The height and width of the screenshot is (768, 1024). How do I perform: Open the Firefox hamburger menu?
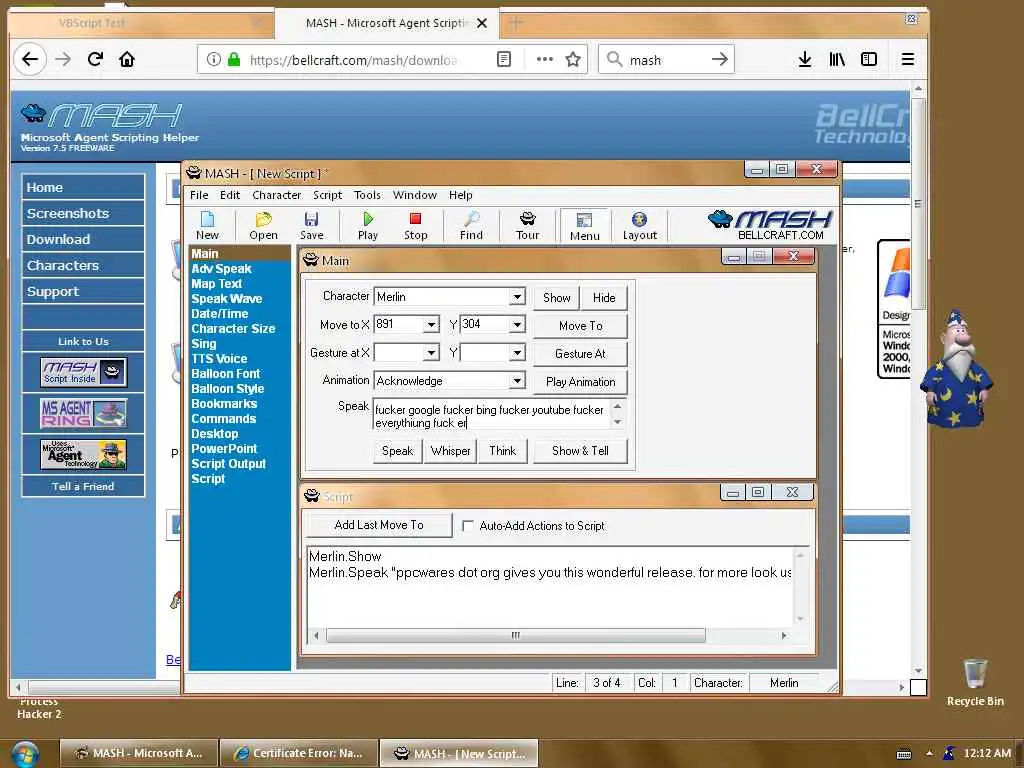[908, 59]
